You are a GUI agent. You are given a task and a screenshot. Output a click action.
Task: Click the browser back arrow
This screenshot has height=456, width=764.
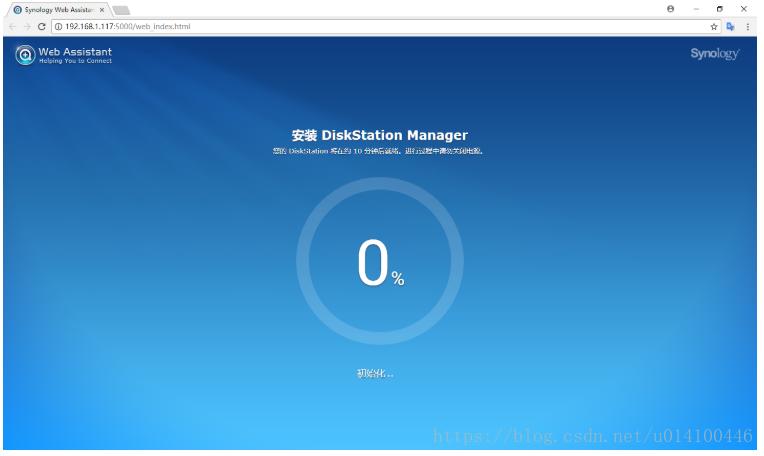pos(13,27)
